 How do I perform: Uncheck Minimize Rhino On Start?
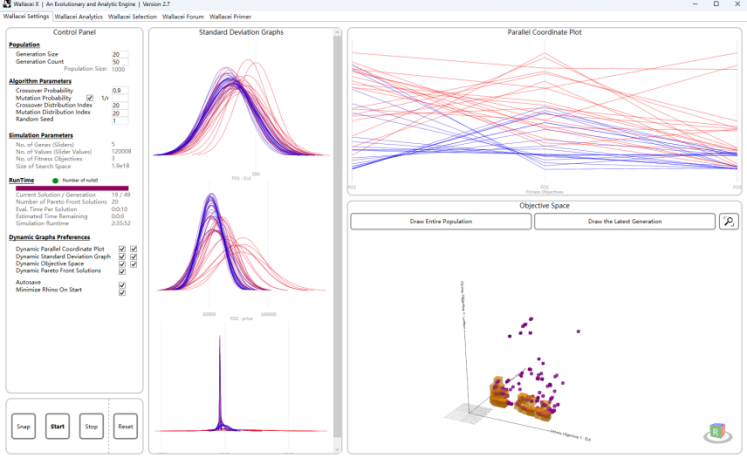coord(122,292)
